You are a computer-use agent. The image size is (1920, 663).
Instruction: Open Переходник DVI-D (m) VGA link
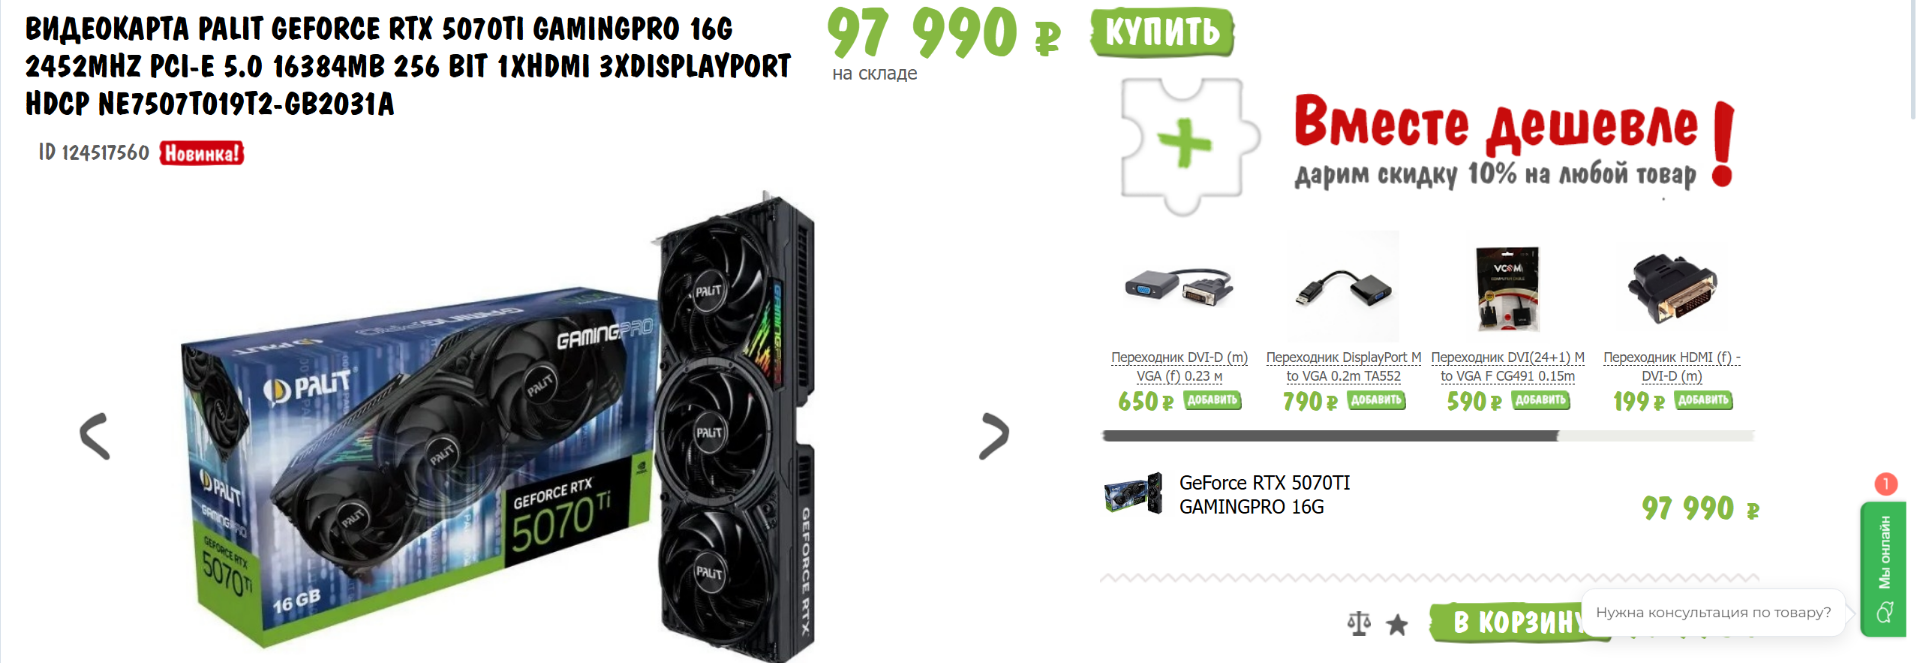pos(1179,366)
